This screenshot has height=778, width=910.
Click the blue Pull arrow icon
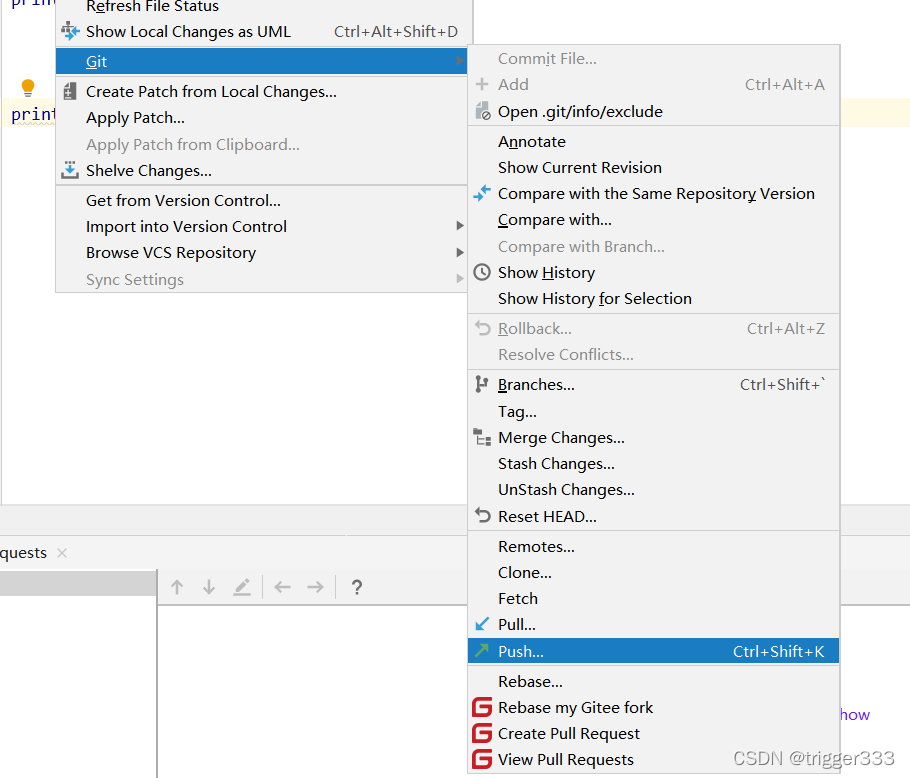click(x=482, y=624)
